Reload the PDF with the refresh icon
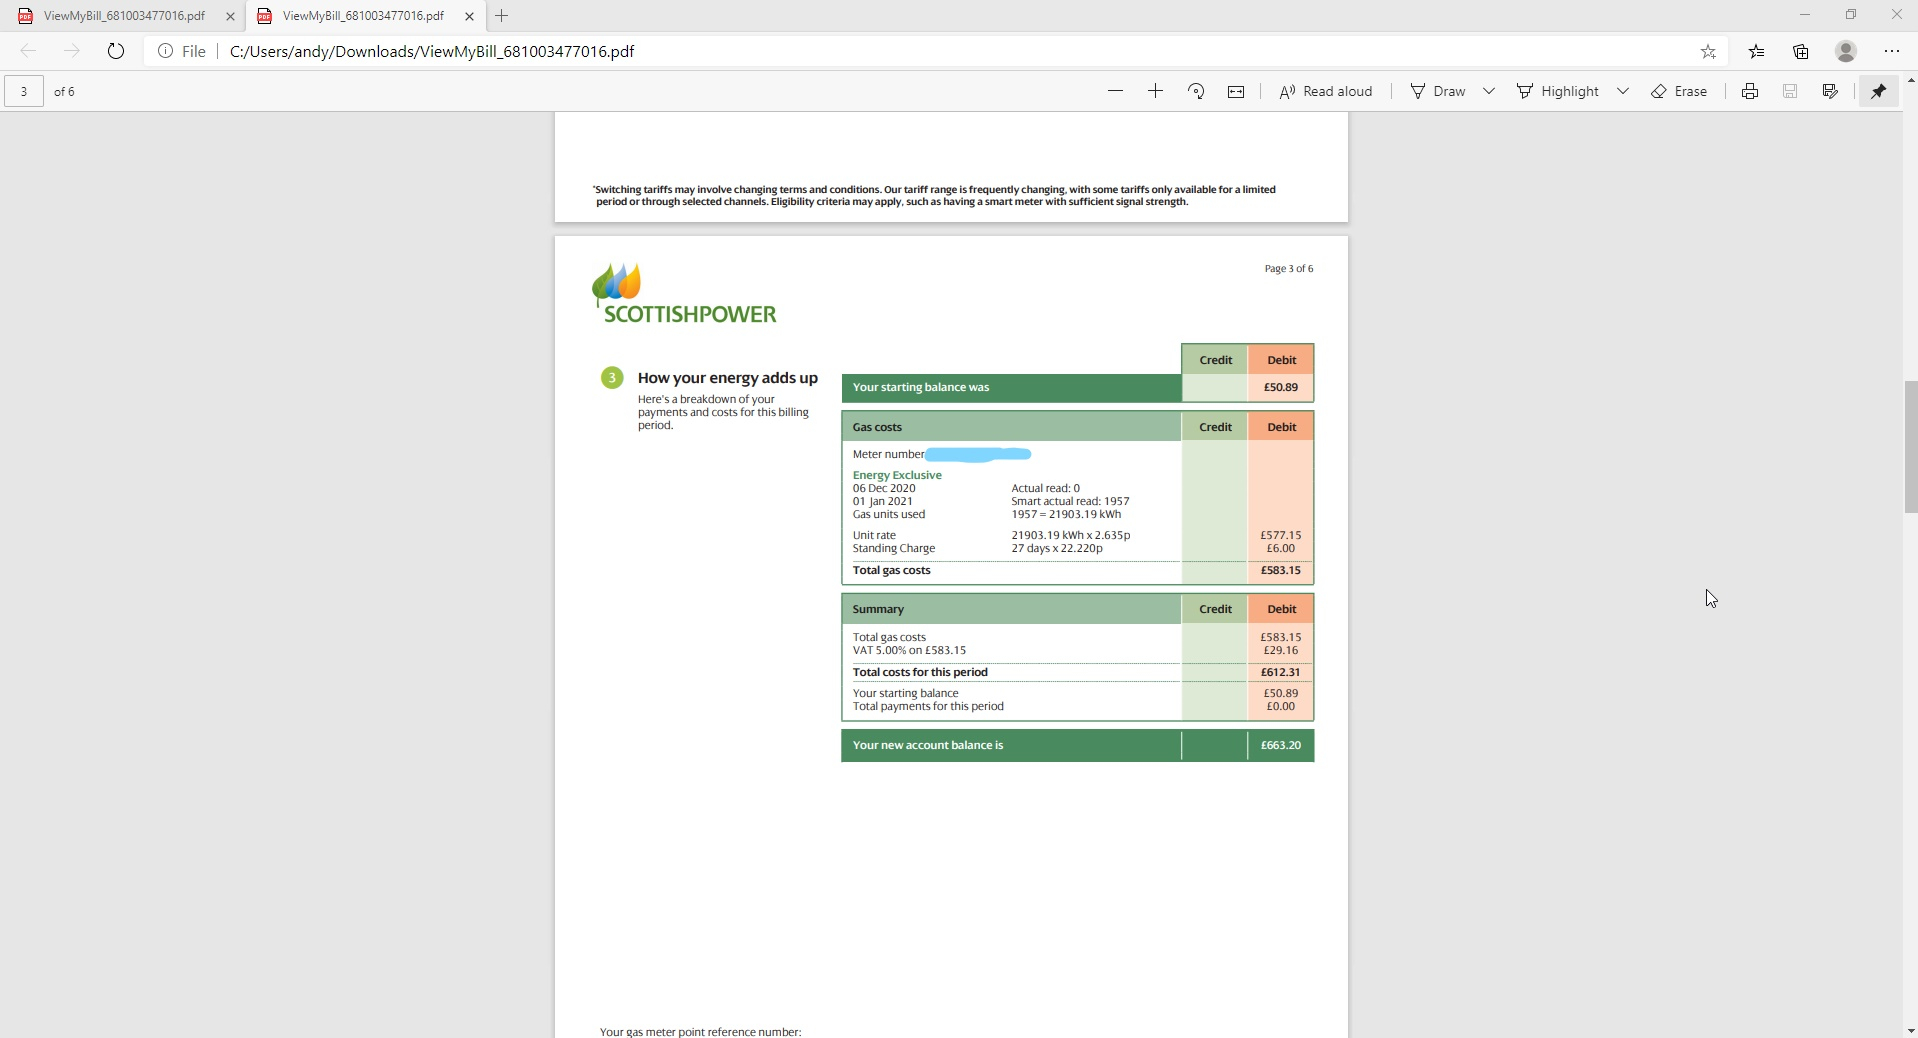The height and width of the screenshot is (1038, 1918). (x=115, y=51)
